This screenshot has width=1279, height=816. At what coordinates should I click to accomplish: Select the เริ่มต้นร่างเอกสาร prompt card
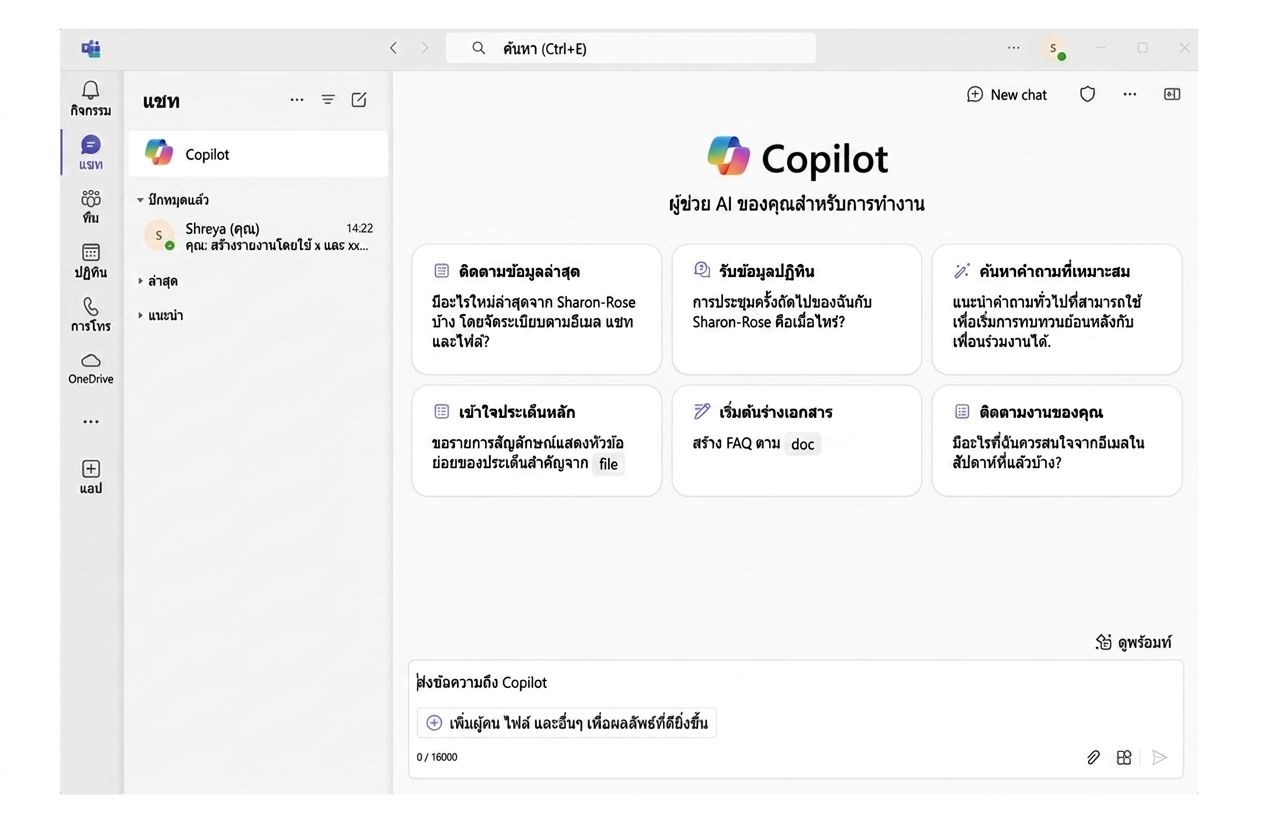tap(797, 440)
